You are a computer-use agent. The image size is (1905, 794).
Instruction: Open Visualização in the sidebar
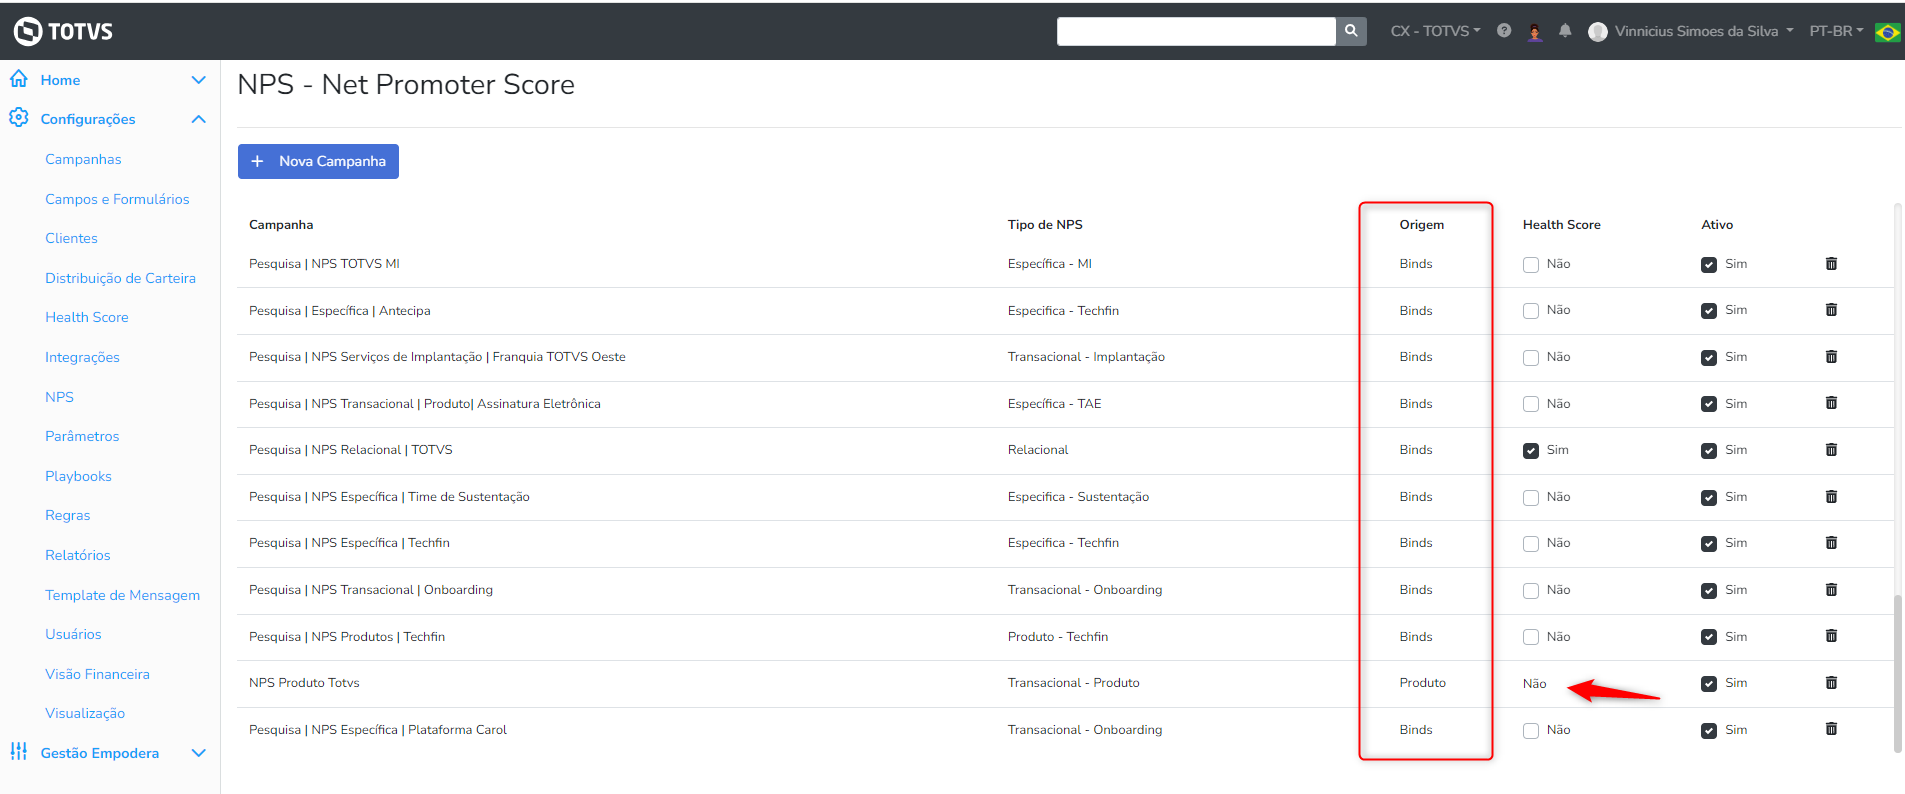[85, 713]
